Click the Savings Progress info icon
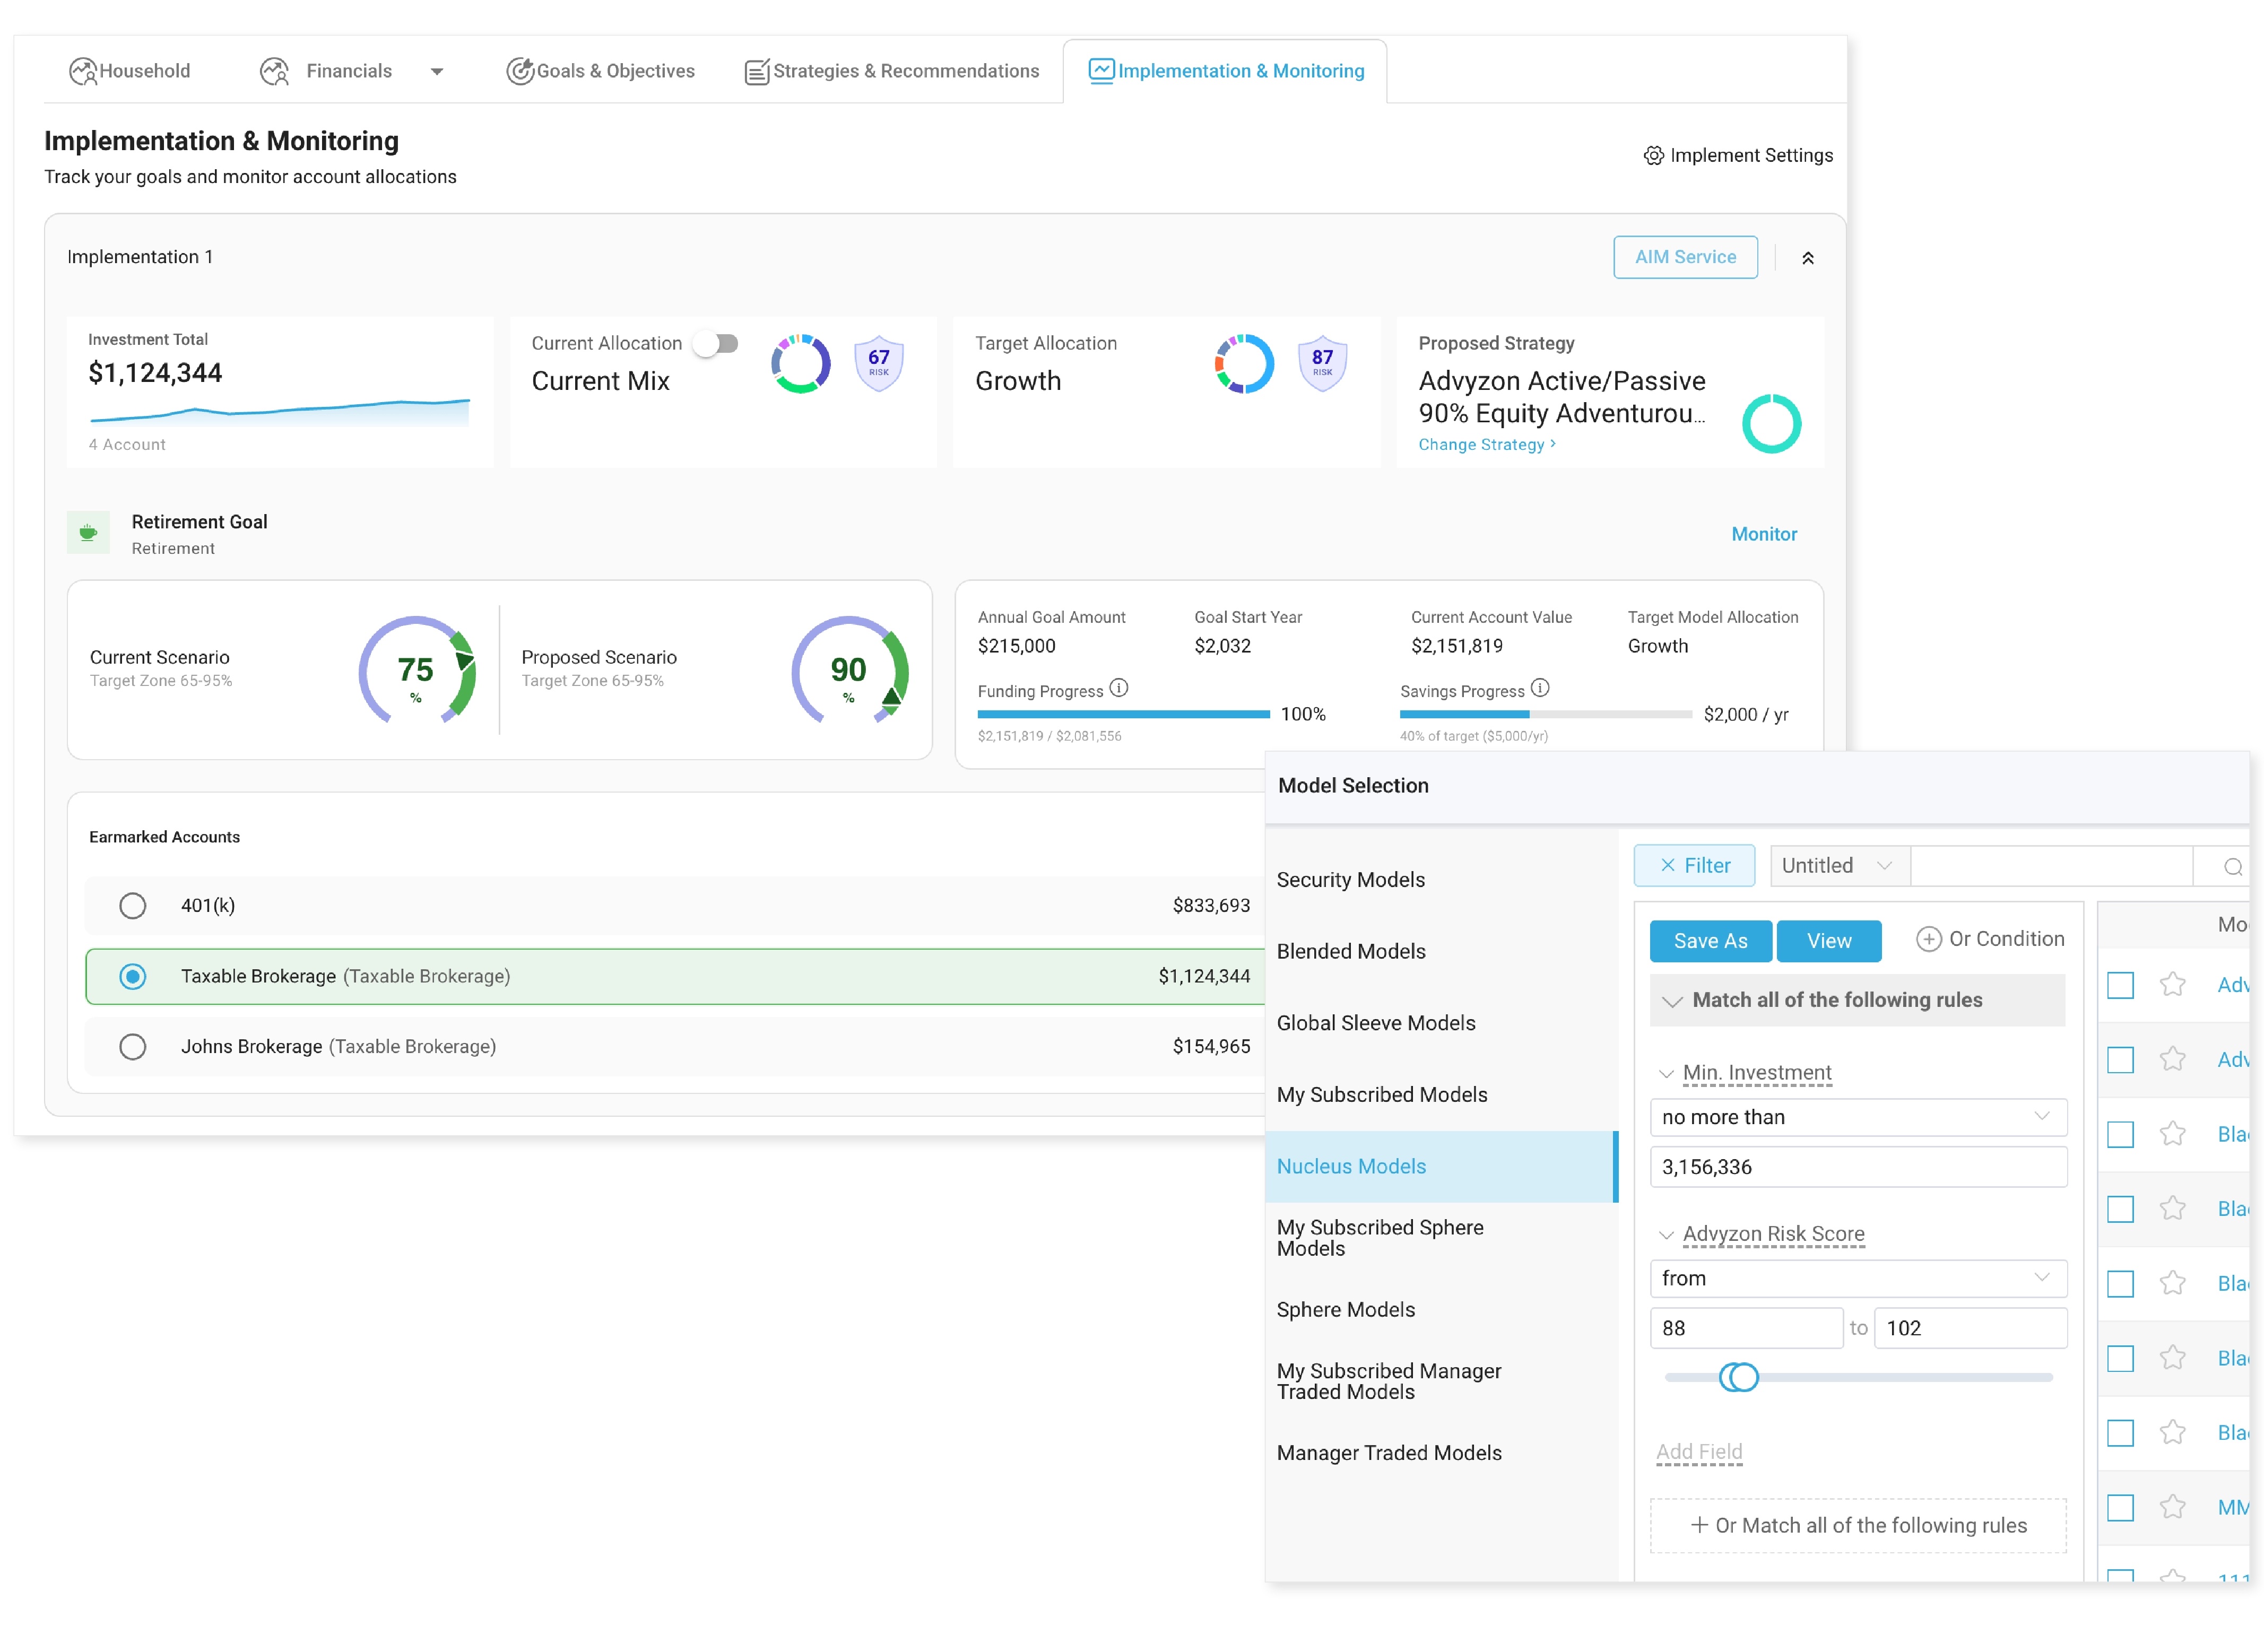 click(x=1539, y=688)
